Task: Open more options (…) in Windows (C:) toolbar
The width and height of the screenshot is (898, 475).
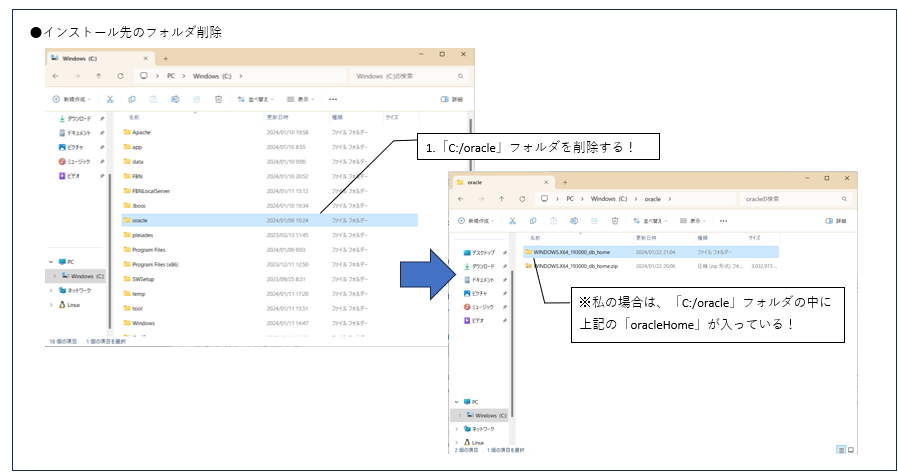Action: pos(333,99)
